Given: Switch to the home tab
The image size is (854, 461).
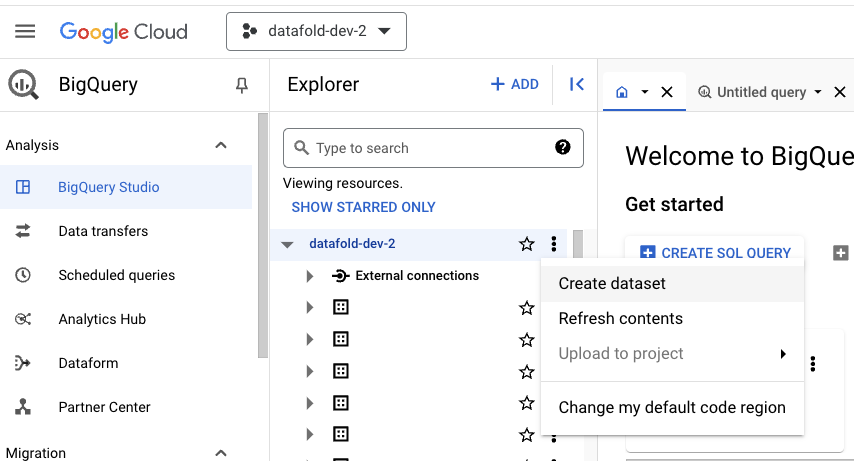Looking at the screenshot, I should coord(622,92).
